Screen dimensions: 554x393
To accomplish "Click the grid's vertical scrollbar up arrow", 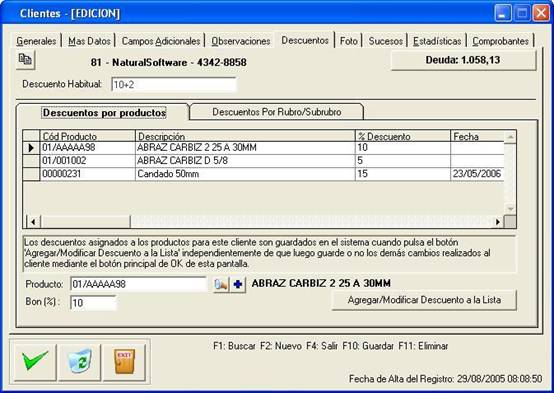I will click(510, 137).
